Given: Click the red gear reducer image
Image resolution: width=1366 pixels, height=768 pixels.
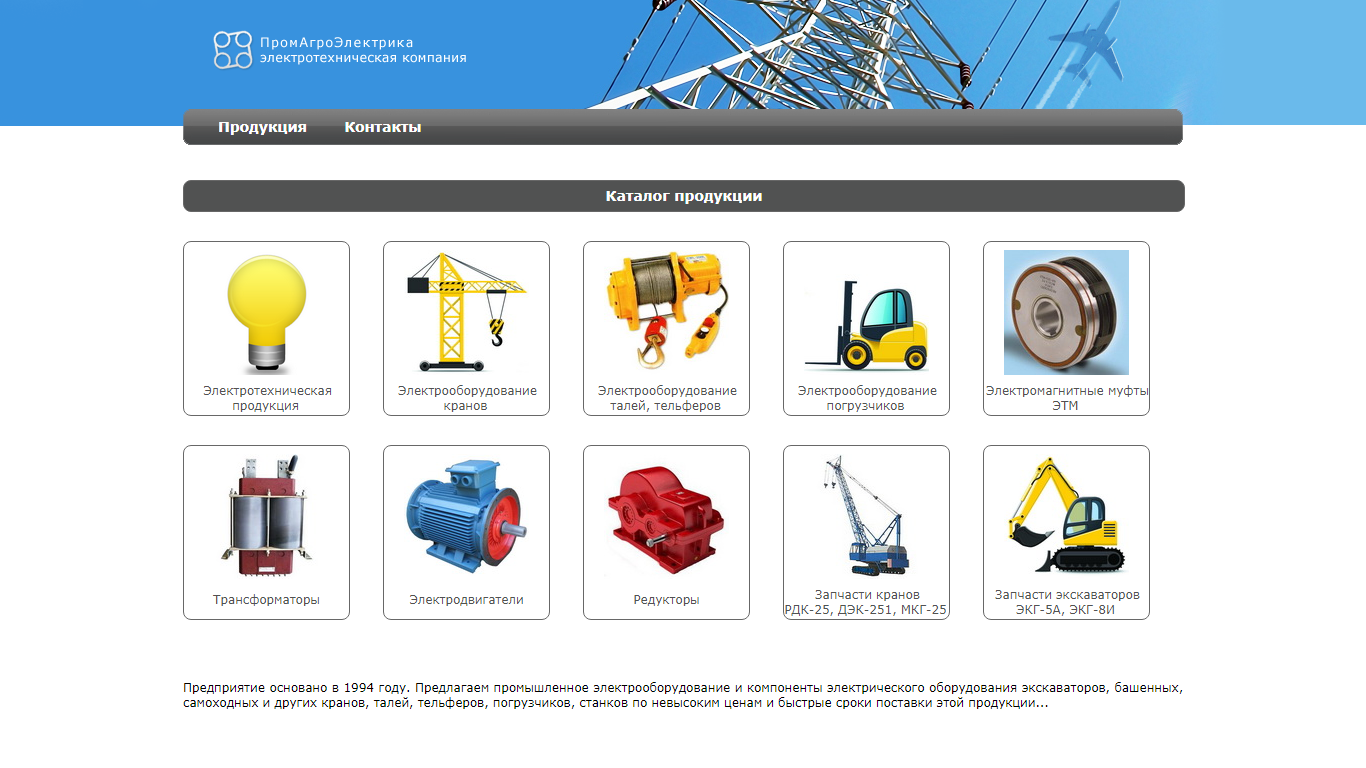Looking at the screenshot, I should click(x=666, y=517).
